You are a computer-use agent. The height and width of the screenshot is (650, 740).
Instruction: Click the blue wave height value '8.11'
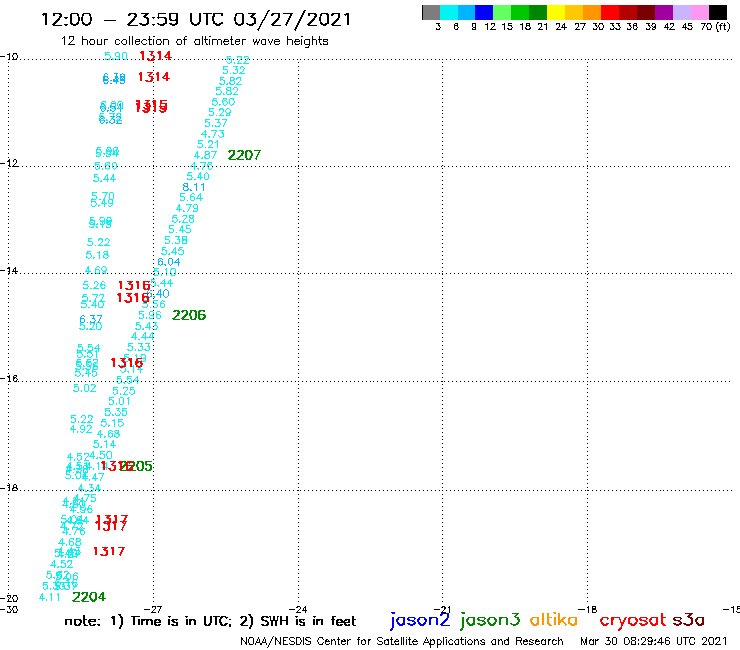tap(194, 187)
